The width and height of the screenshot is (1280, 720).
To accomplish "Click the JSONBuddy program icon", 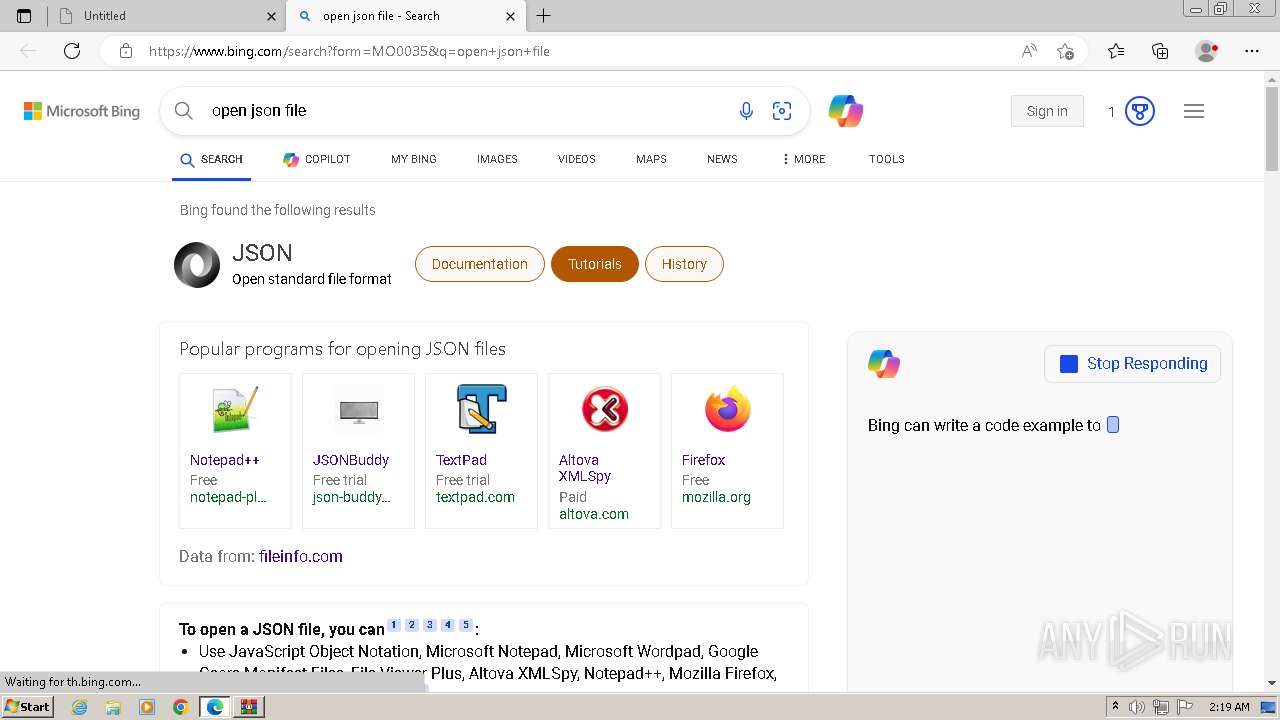I will 358,410.
